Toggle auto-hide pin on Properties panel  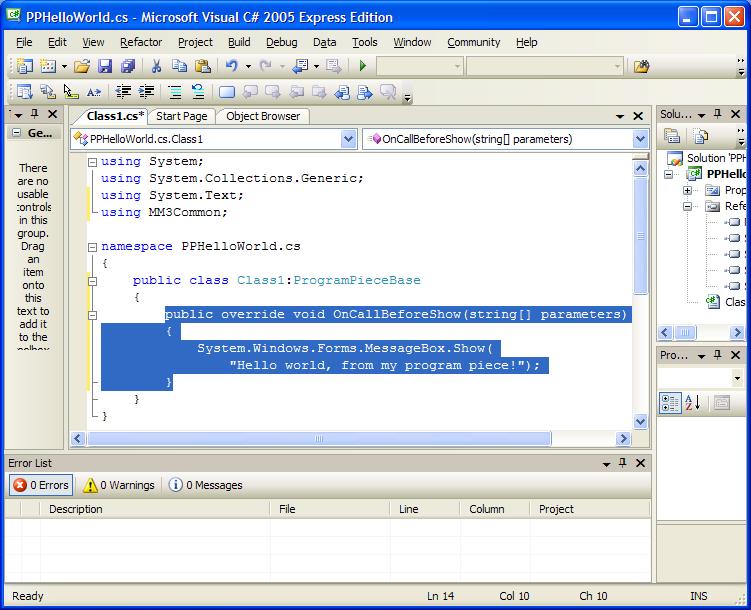click(717, 355)
